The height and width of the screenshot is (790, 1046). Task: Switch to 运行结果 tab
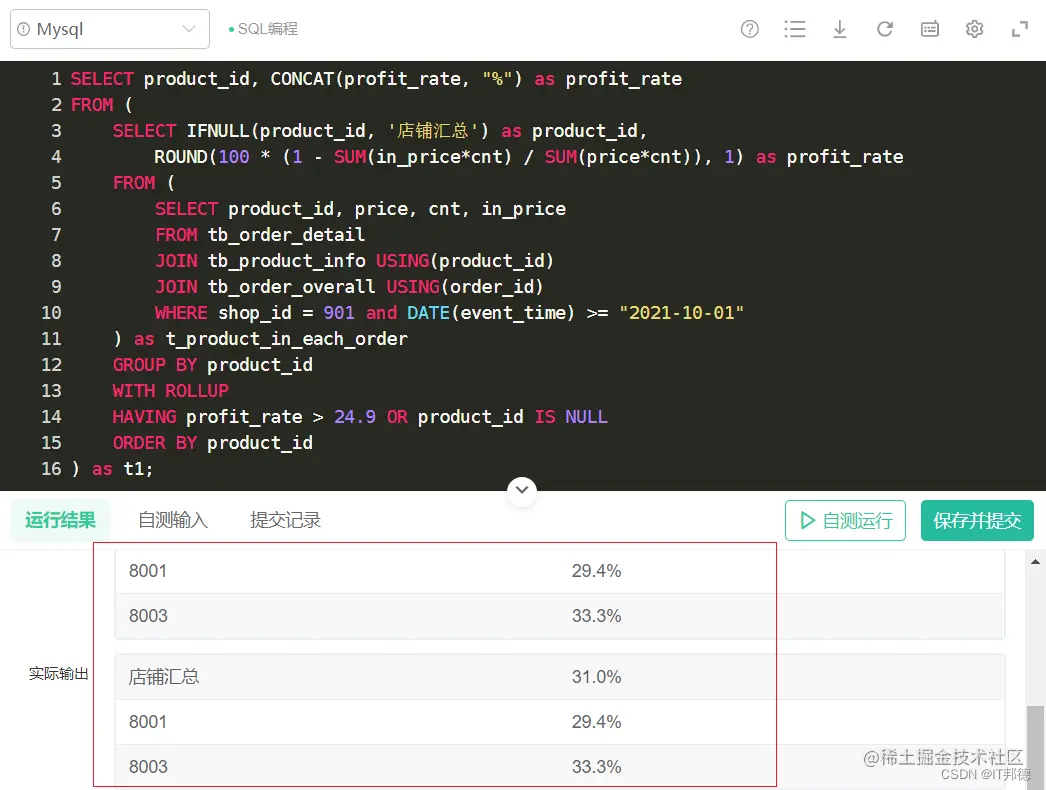[x=60, y=520]
